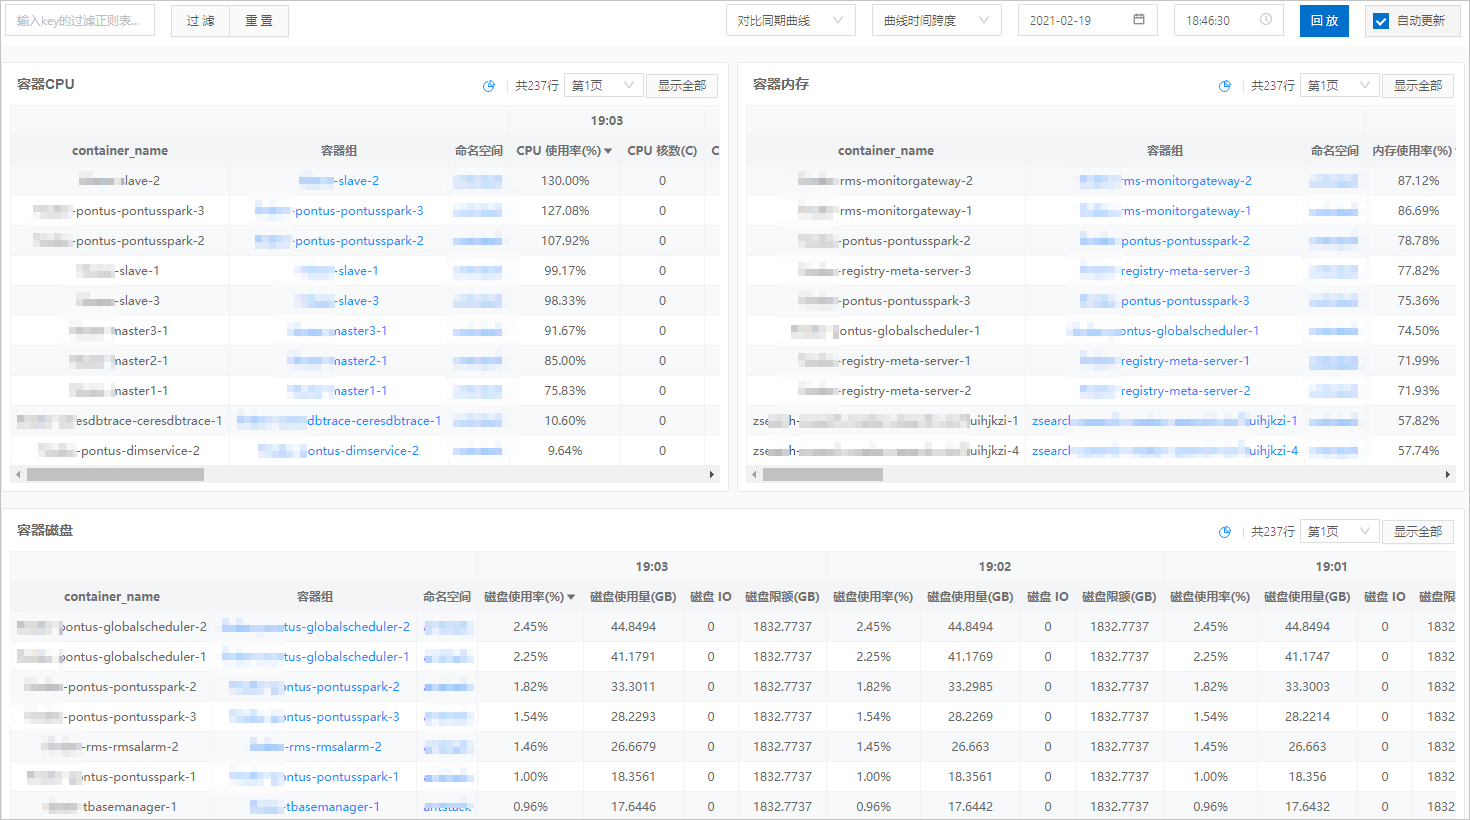
Task: Sort by CPU 使用率(%) descending arrow
Action: [608, 151]
